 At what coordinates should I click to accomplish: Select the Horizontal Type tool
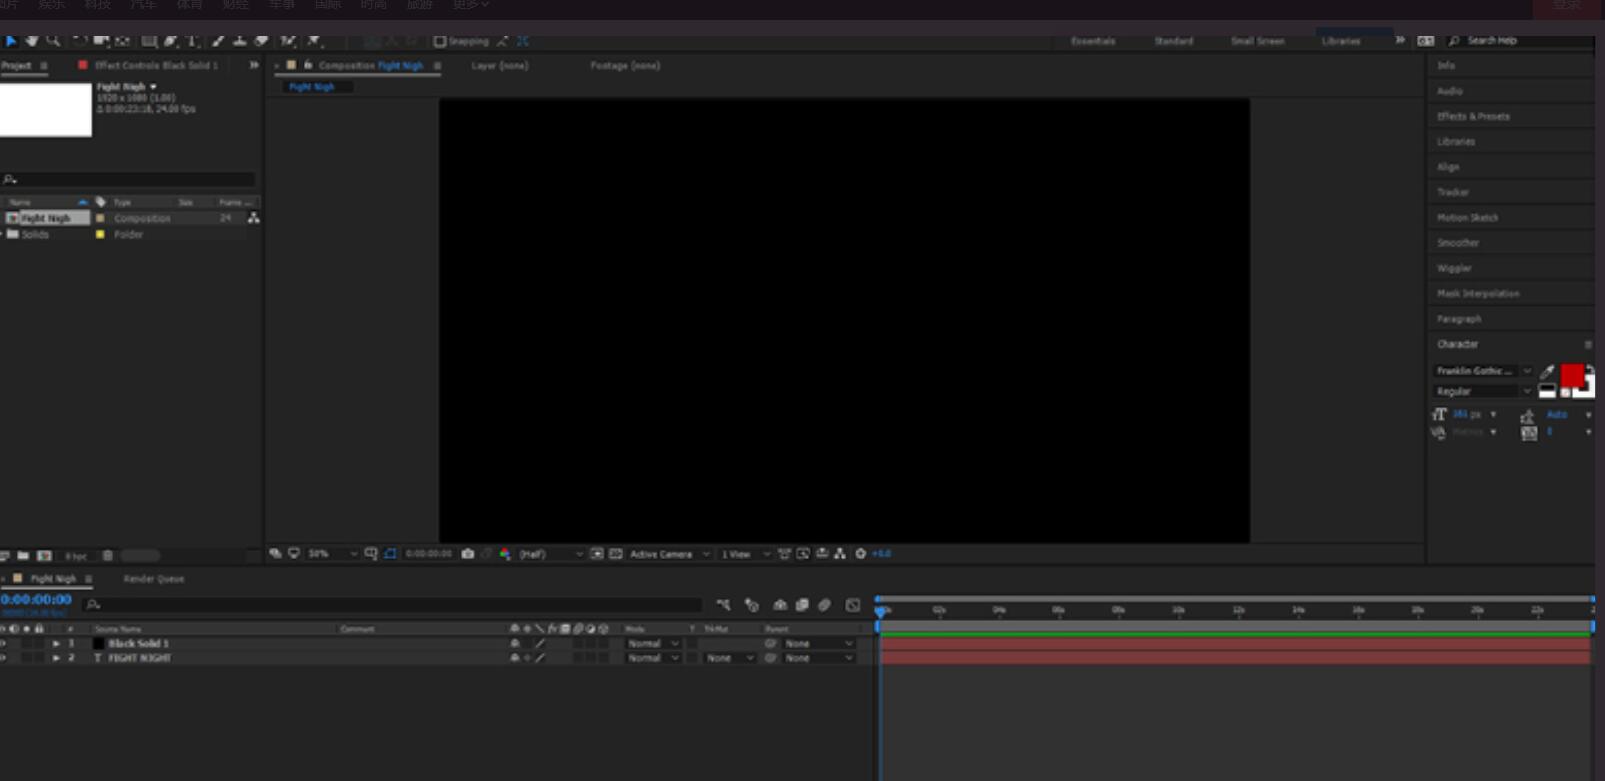[x=192, y=41]
